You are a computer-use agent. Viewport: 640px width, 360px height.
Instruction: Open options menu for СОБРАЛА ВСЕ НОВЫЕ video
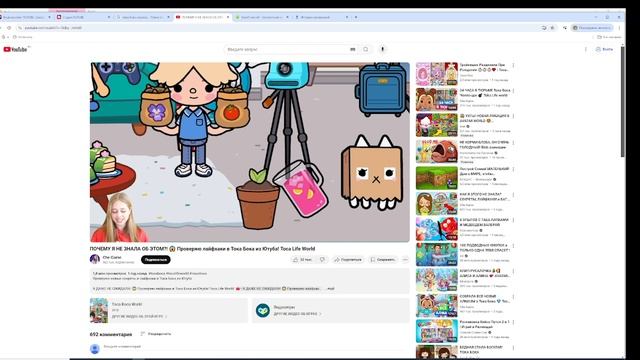coord(513,297)
